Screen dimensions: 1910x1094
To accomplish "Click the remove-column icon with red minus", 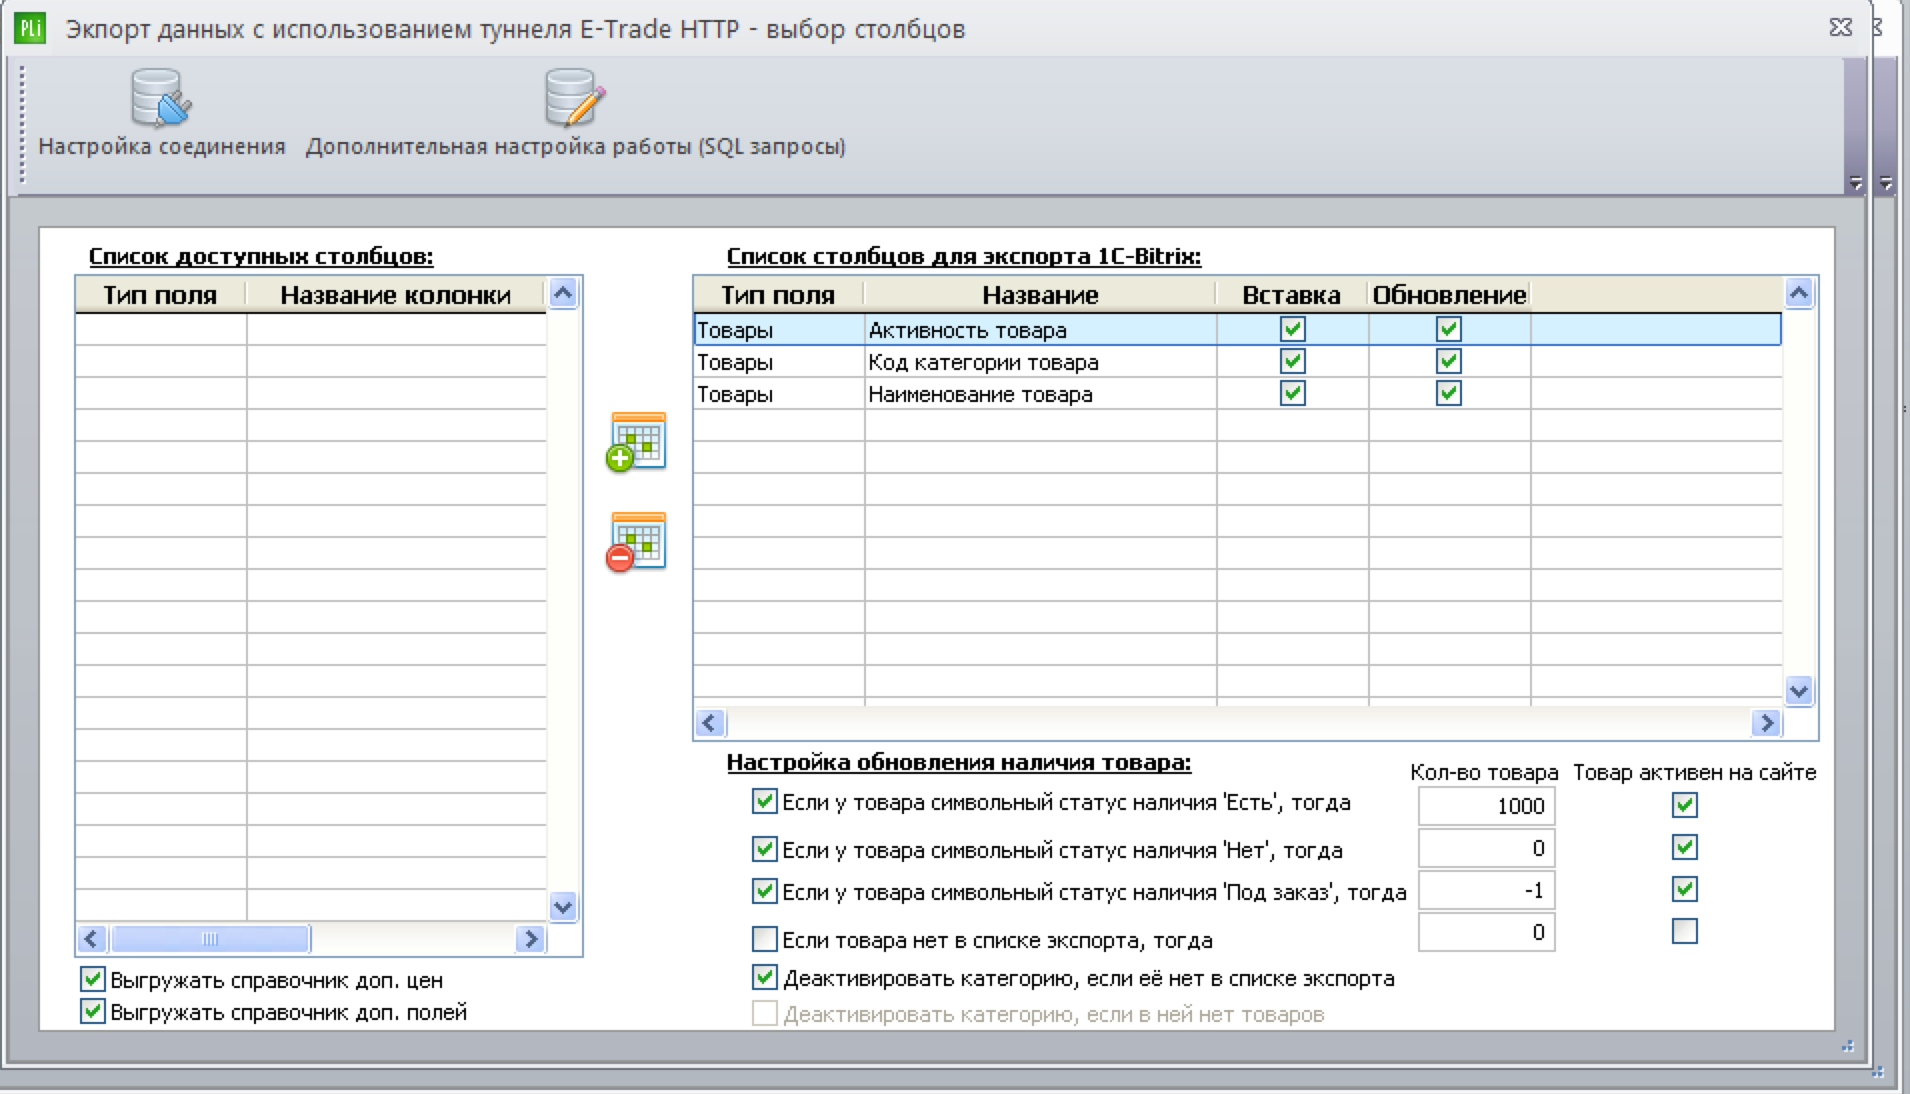I will click(636, 542).
